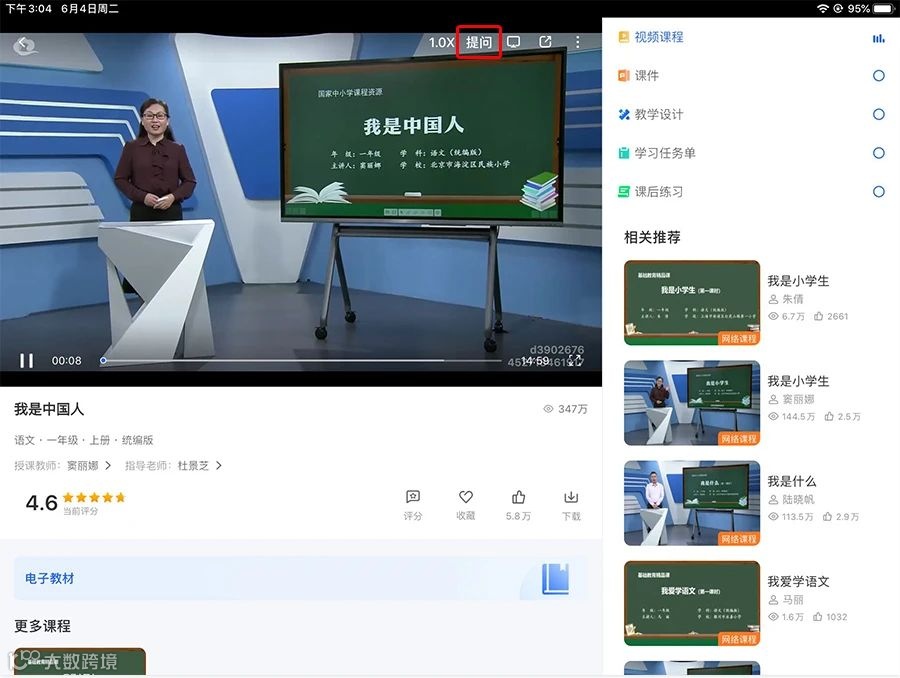Tap the status bar time 下午3:04
This screenshot has width=900, height=678.
coord(29,9)
